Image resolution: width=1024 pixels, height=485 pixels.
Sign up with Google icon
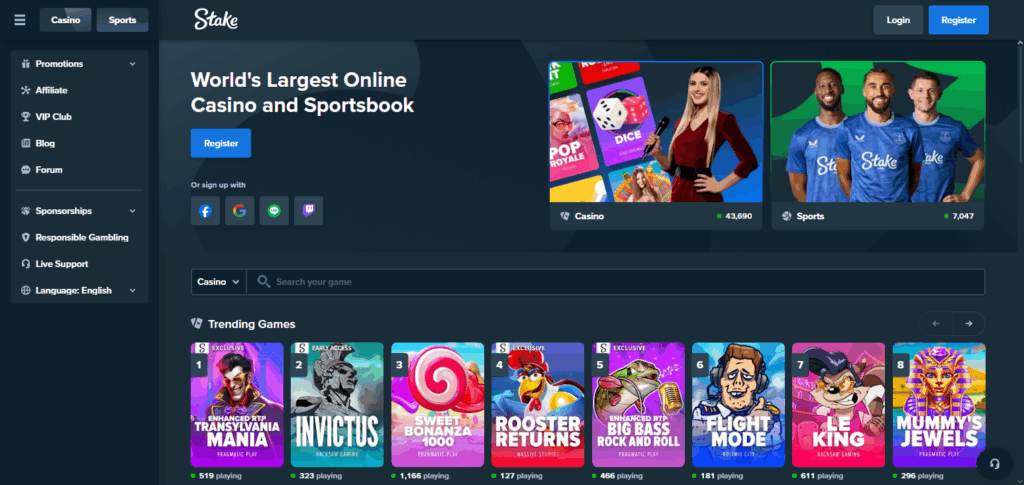pyautogui.click(x=240, y=211)
